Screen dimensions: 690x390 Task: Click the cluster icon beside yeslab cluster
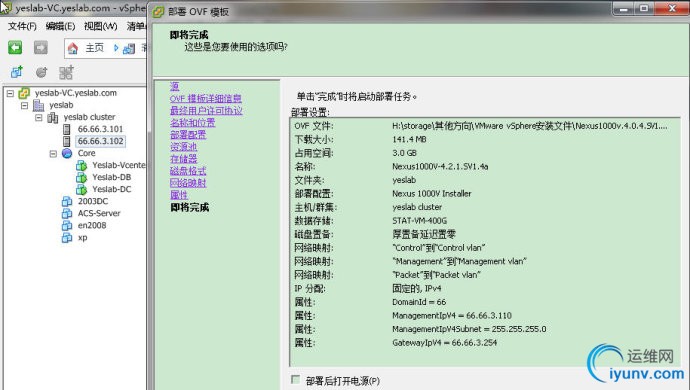53,117
